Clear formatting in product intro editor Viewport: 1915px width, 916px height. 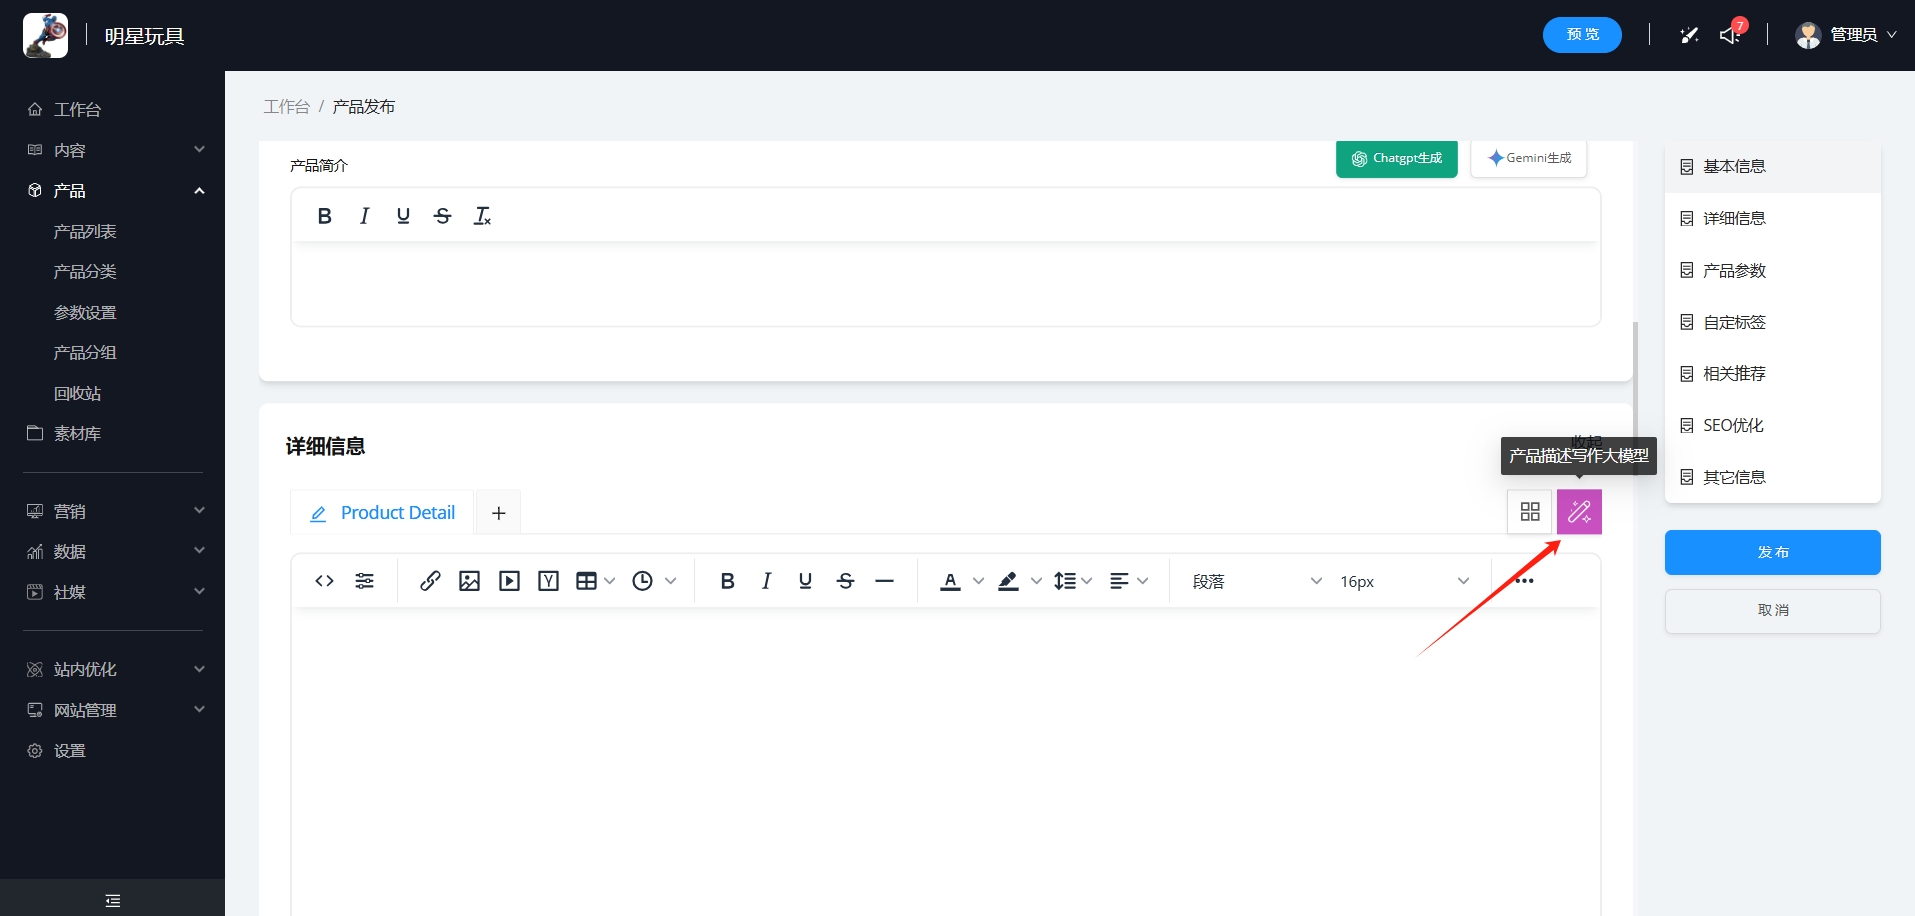(x=482, y=216)
